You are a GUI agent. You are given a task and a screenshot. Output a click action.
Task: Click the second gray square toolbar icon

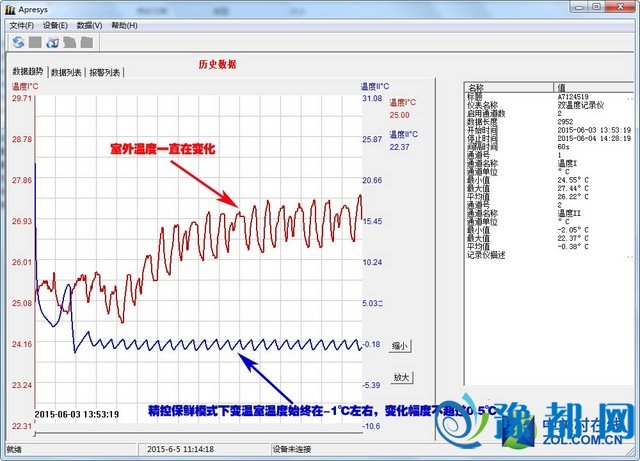35,42
